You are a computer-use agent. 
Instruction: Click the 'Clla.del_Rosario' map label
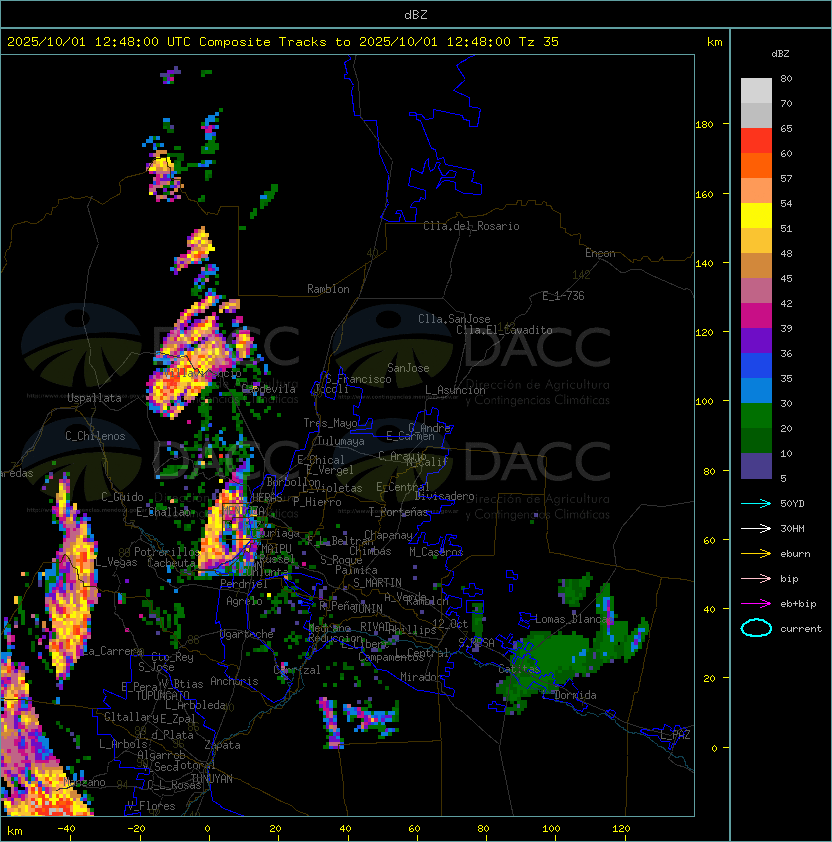coord(471,226)
